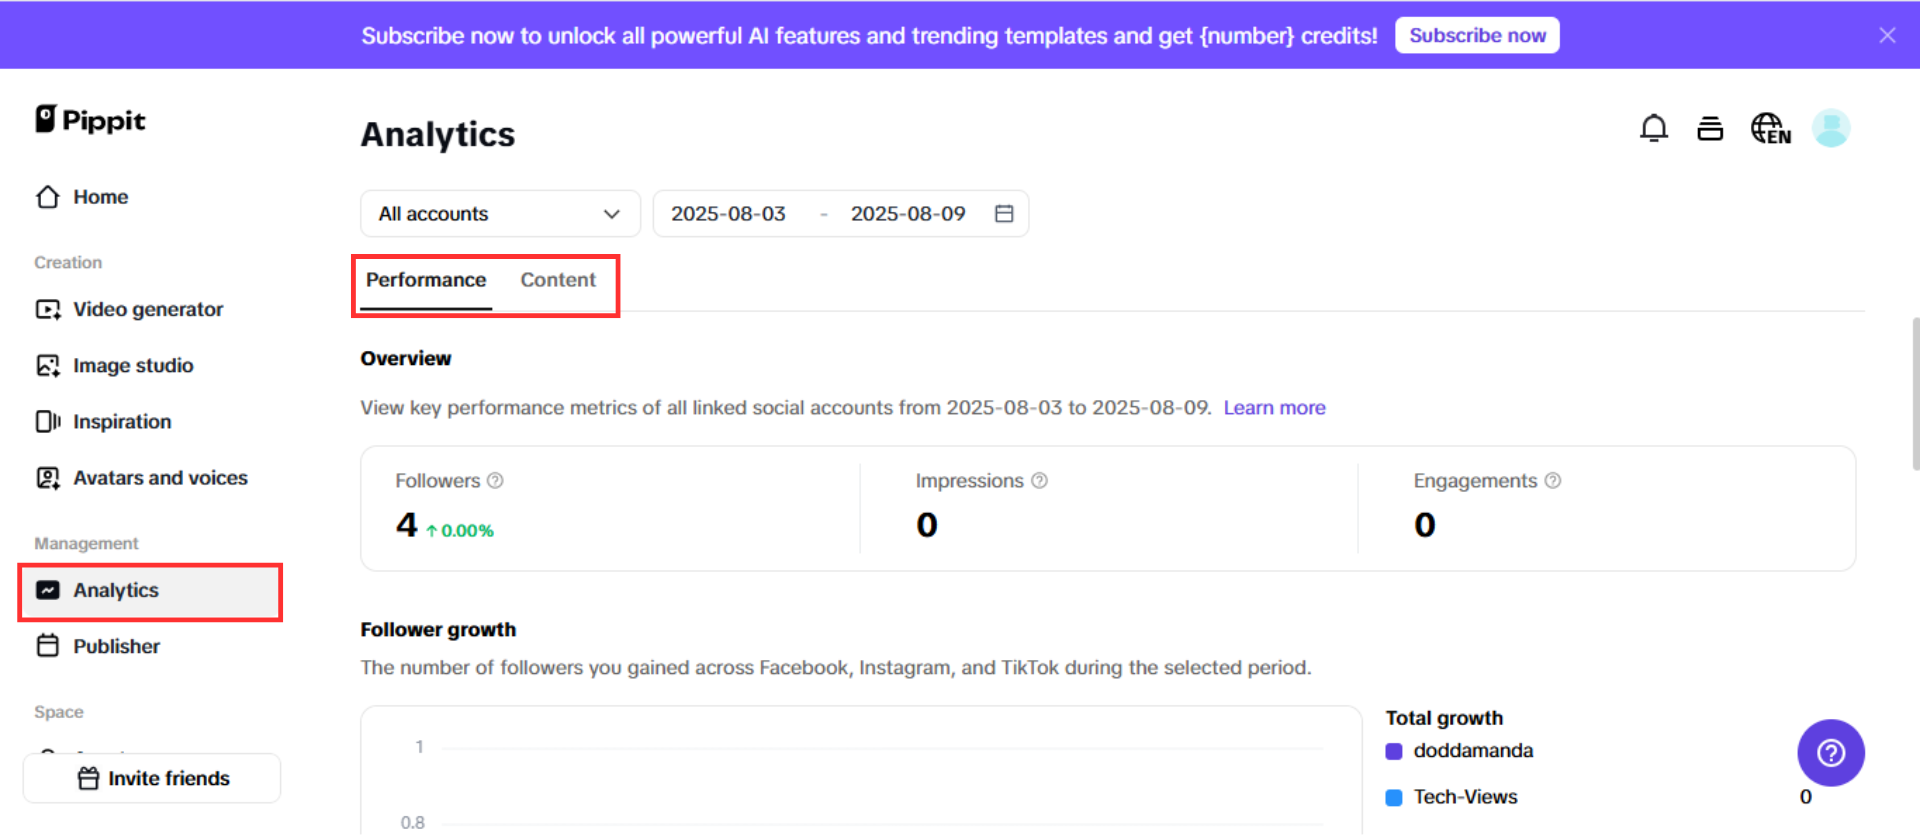This screenshot has width=1920, height=840.
Task: Open the language globe selector
Action: click(x=1770, y=129)
